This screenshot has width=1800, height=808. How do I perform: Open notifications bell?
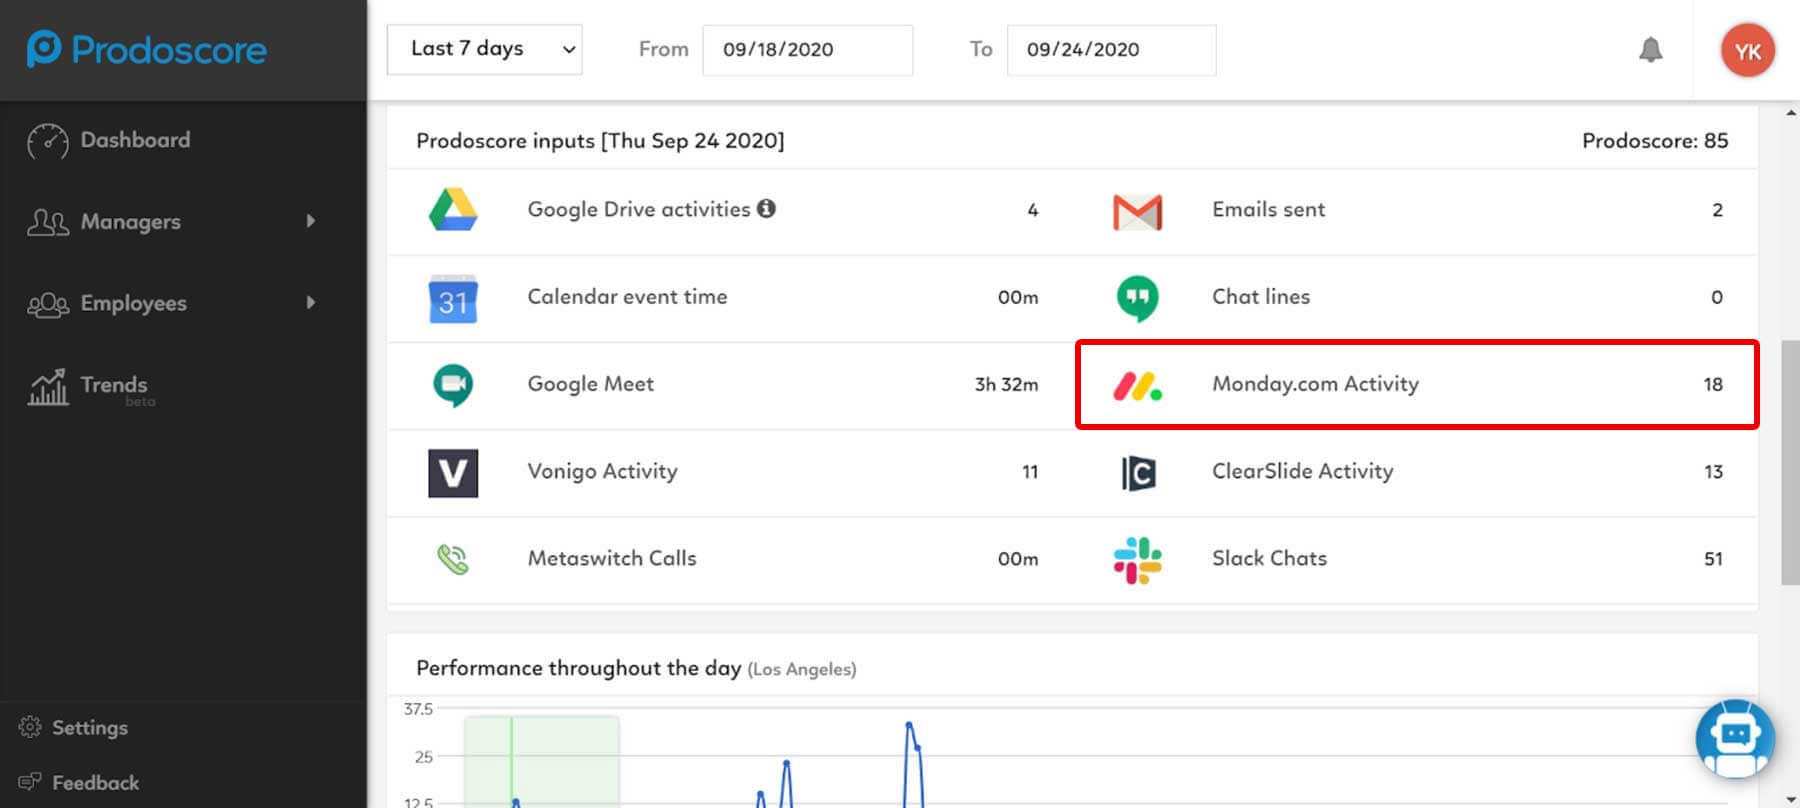1651,49
